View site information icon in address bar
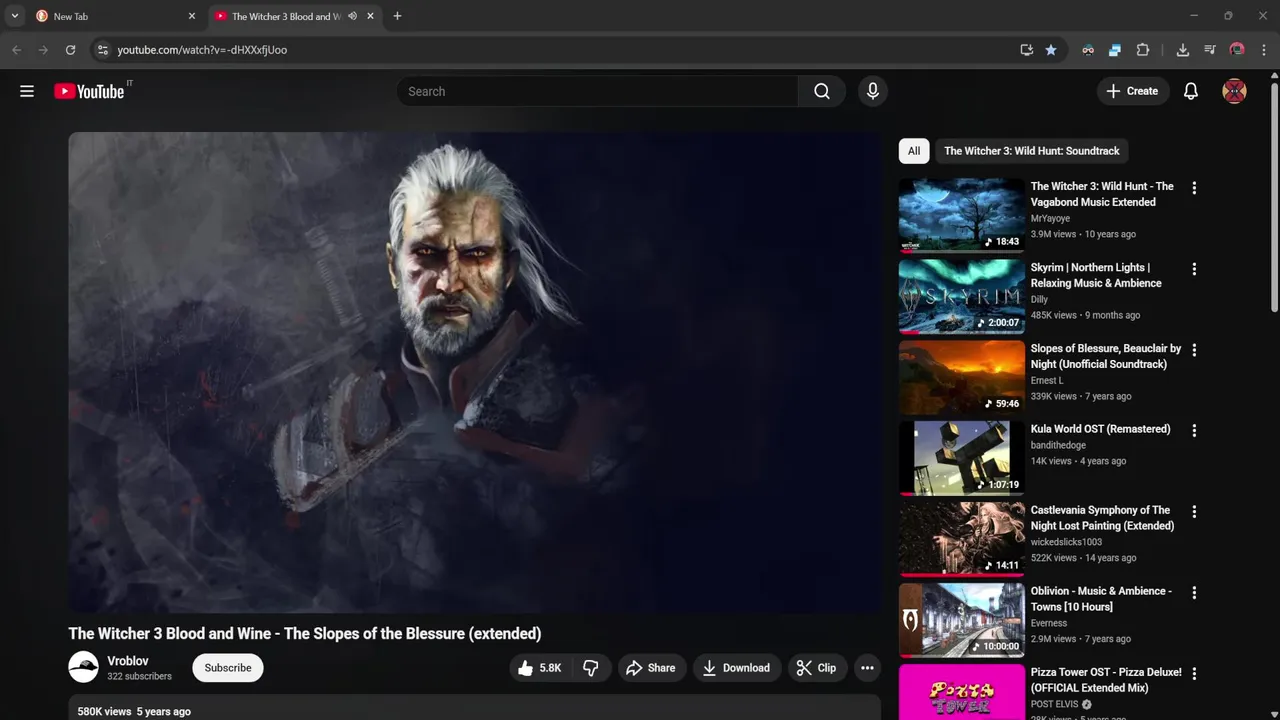The width and height of the screenshot is (1280, 720). [102, 50]
